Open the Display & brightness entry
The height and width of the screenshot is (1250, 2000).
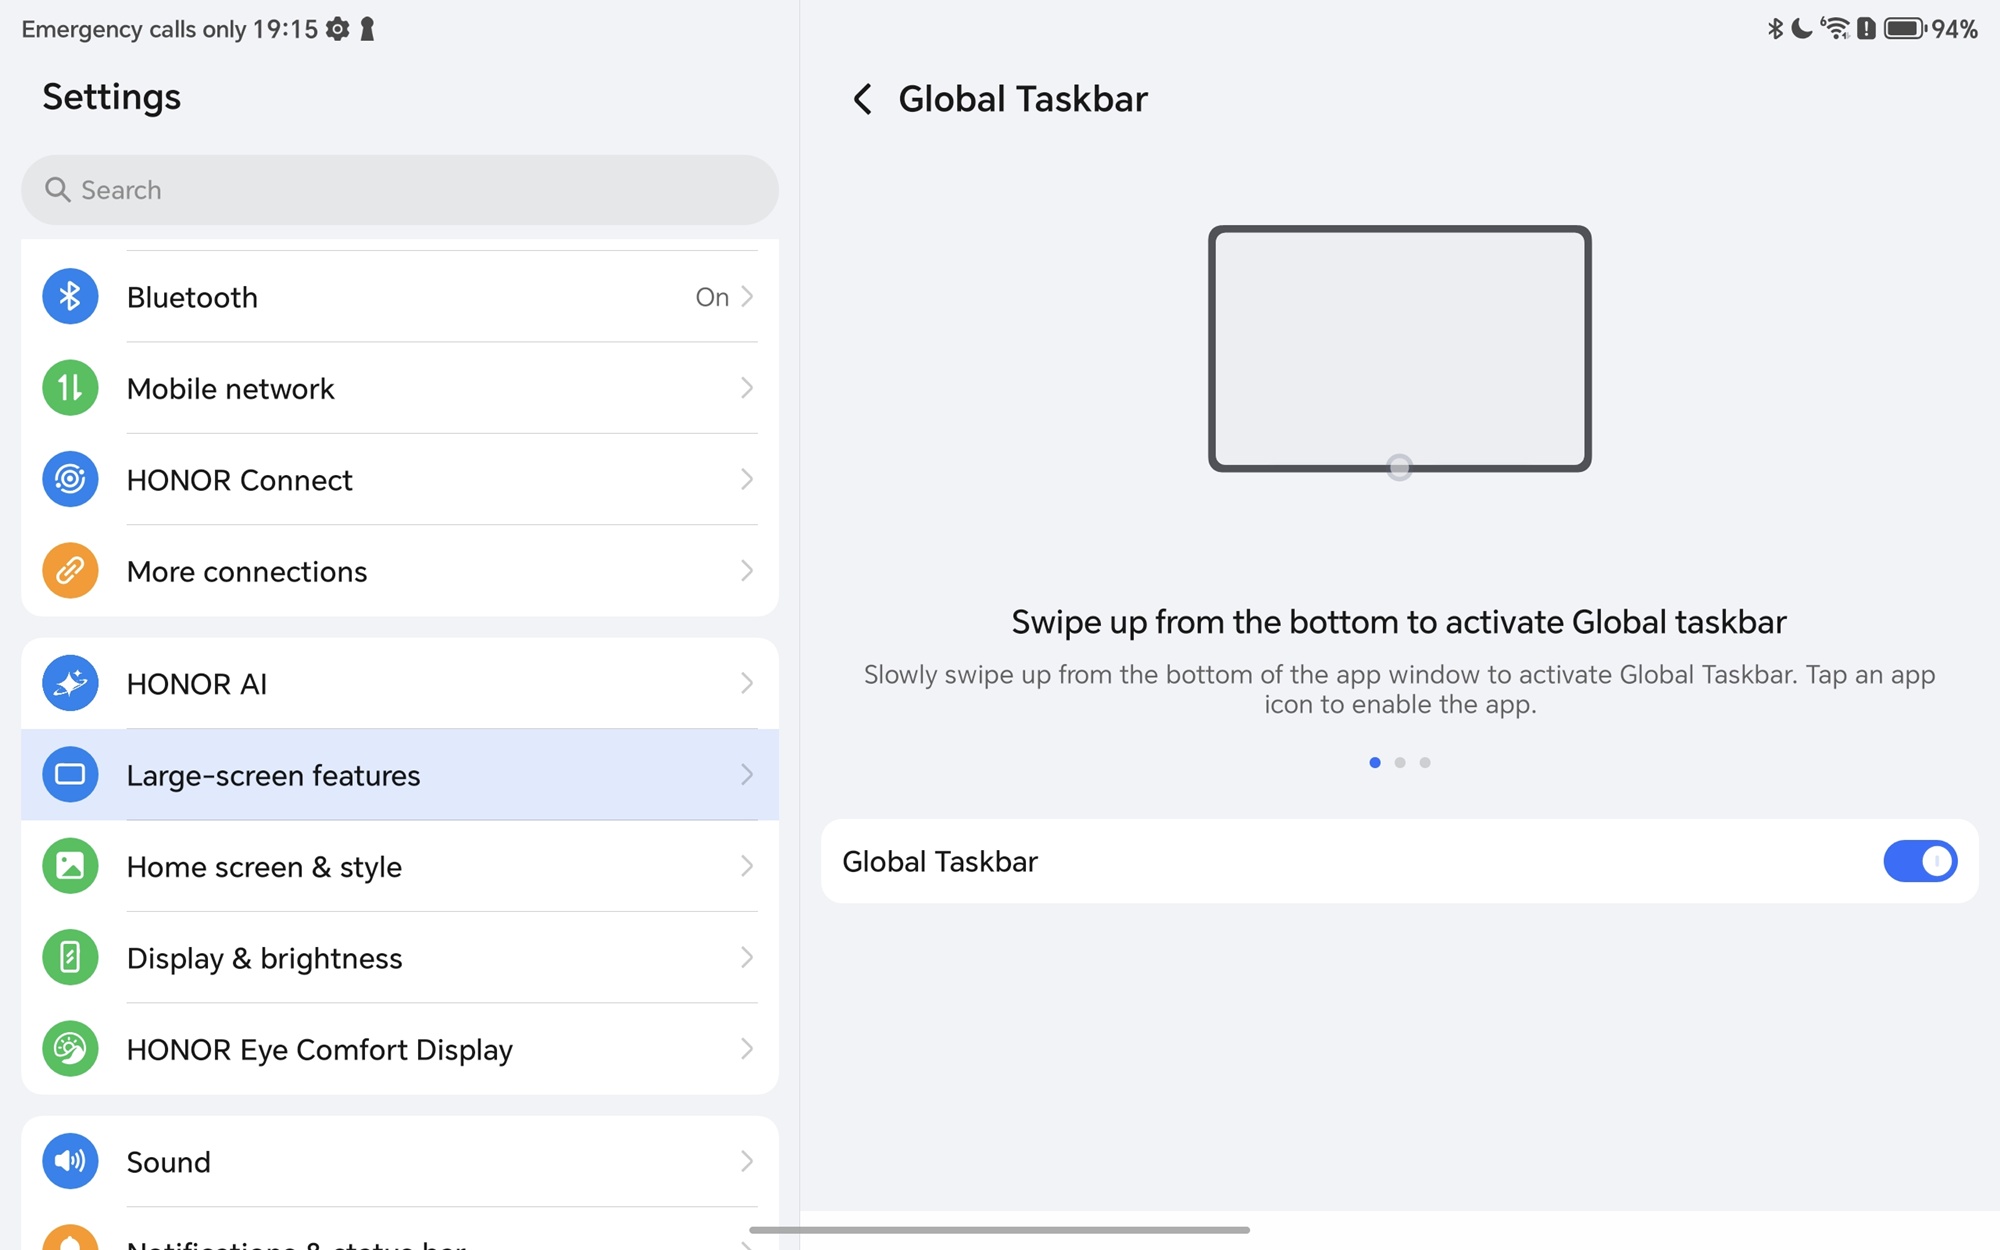[x=265, y=958]
